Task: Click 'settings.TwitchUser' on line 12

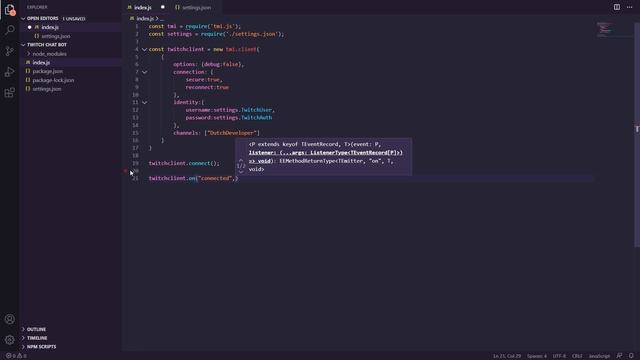Action: pyautogui.click(x=243, y=110)
